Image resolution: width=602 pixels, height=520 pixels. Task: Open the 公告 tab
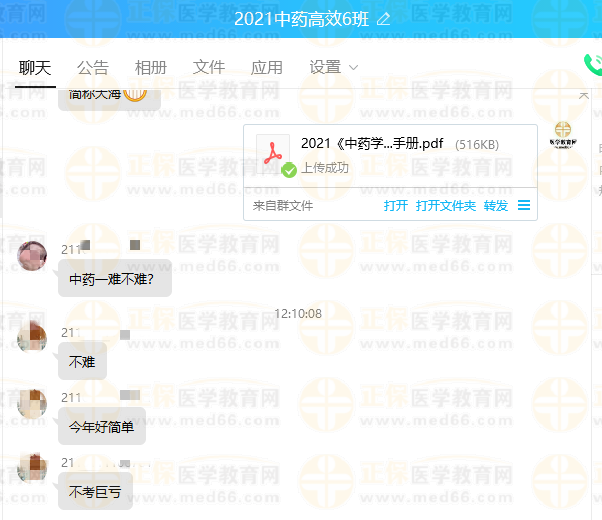point(93,68)
